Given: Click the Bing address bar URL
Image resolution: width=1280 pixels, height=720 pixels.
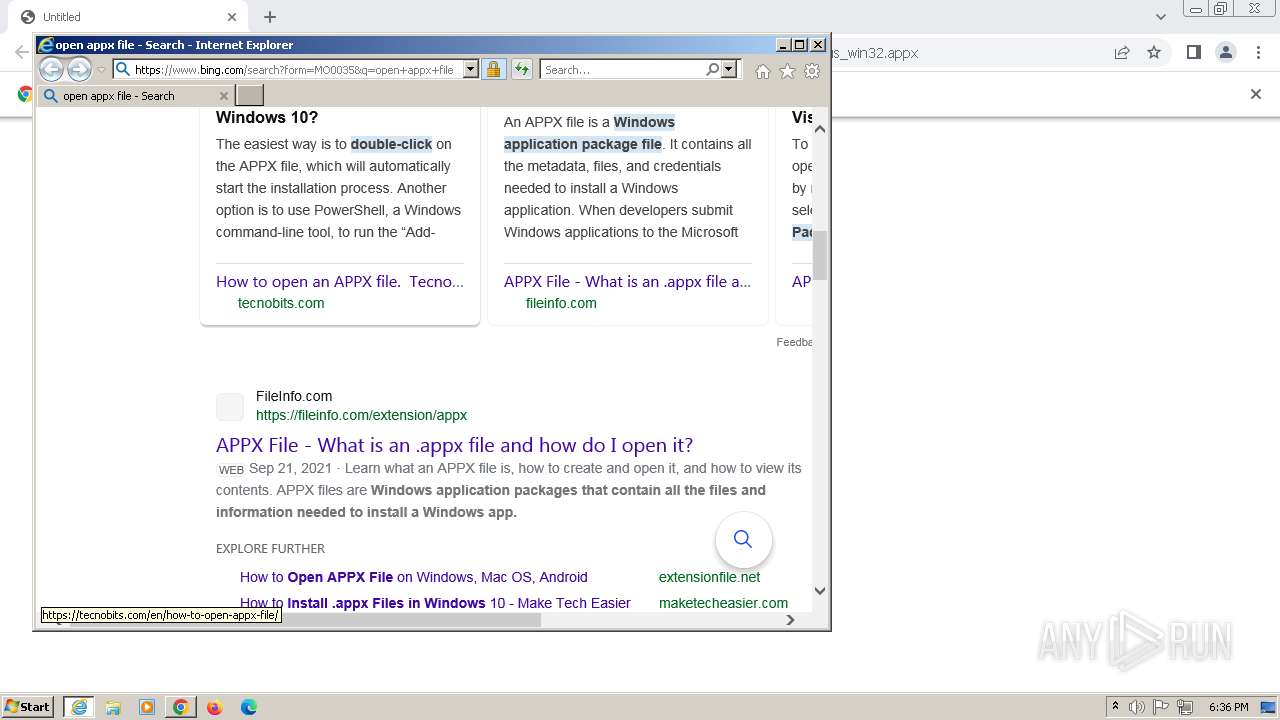Looking at the screenshot, I should [x=294, y=70].
